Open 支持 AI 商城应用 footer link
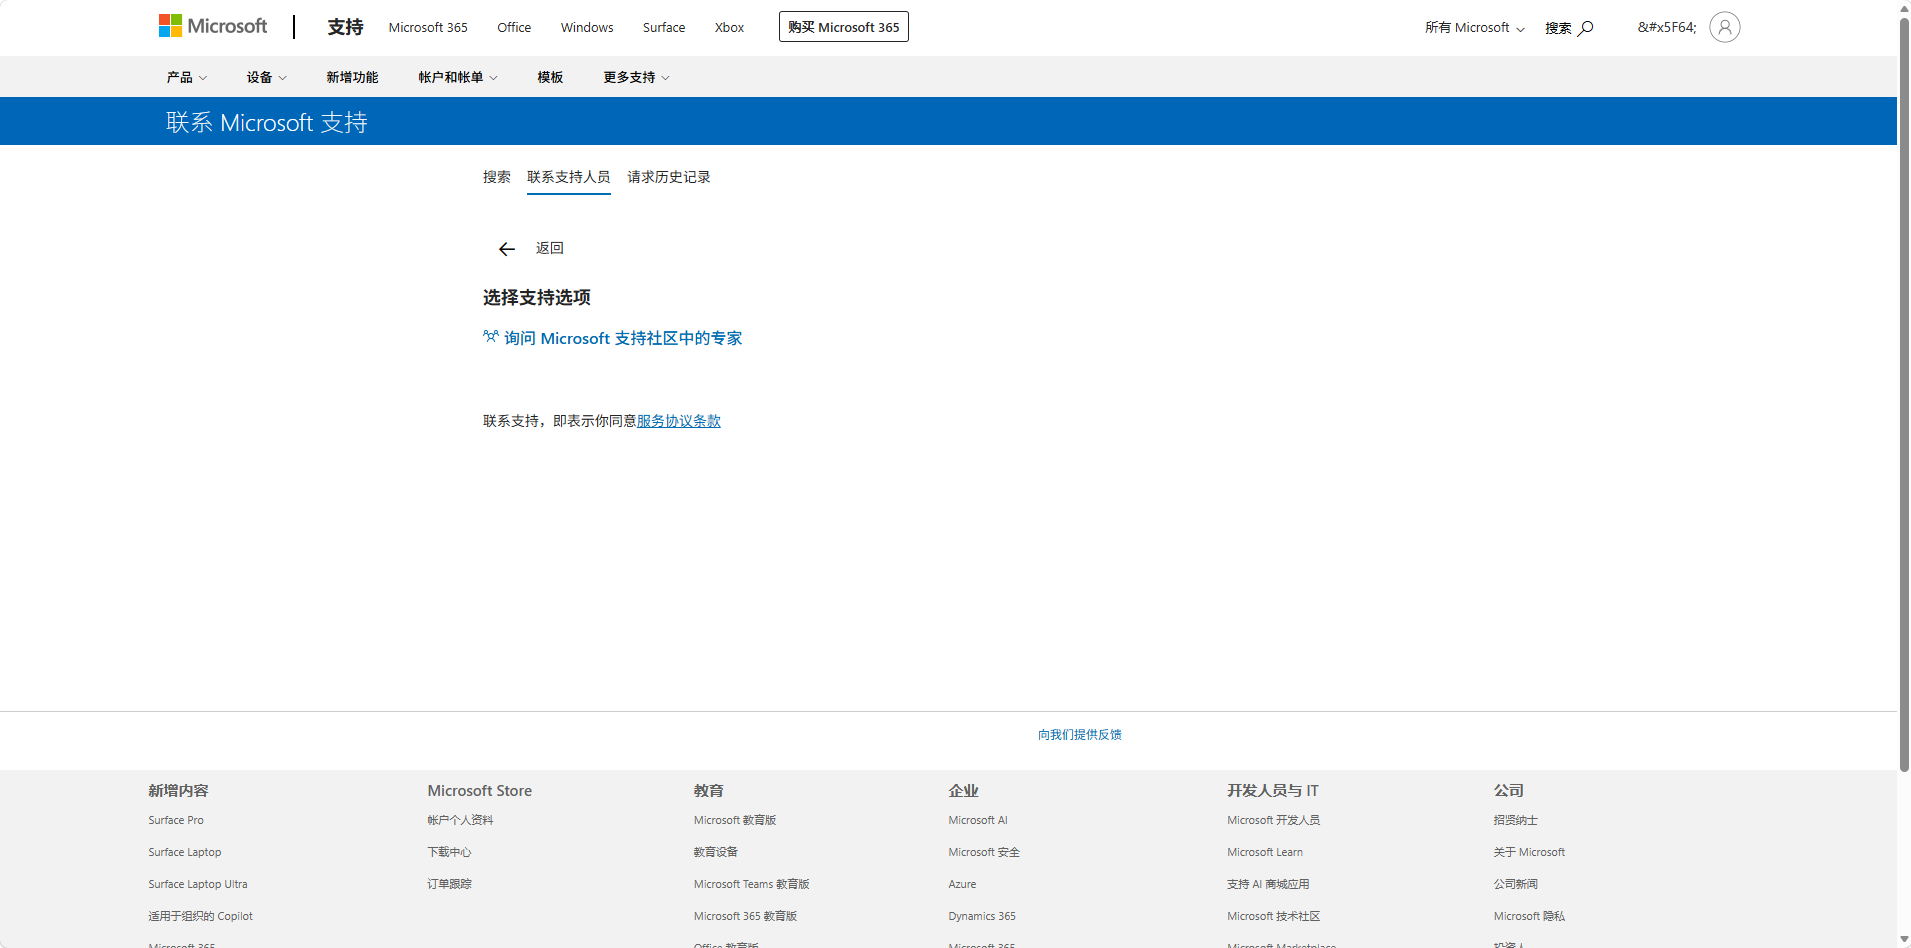This screenshot has width=1911, height=948. pos(1268,884)
